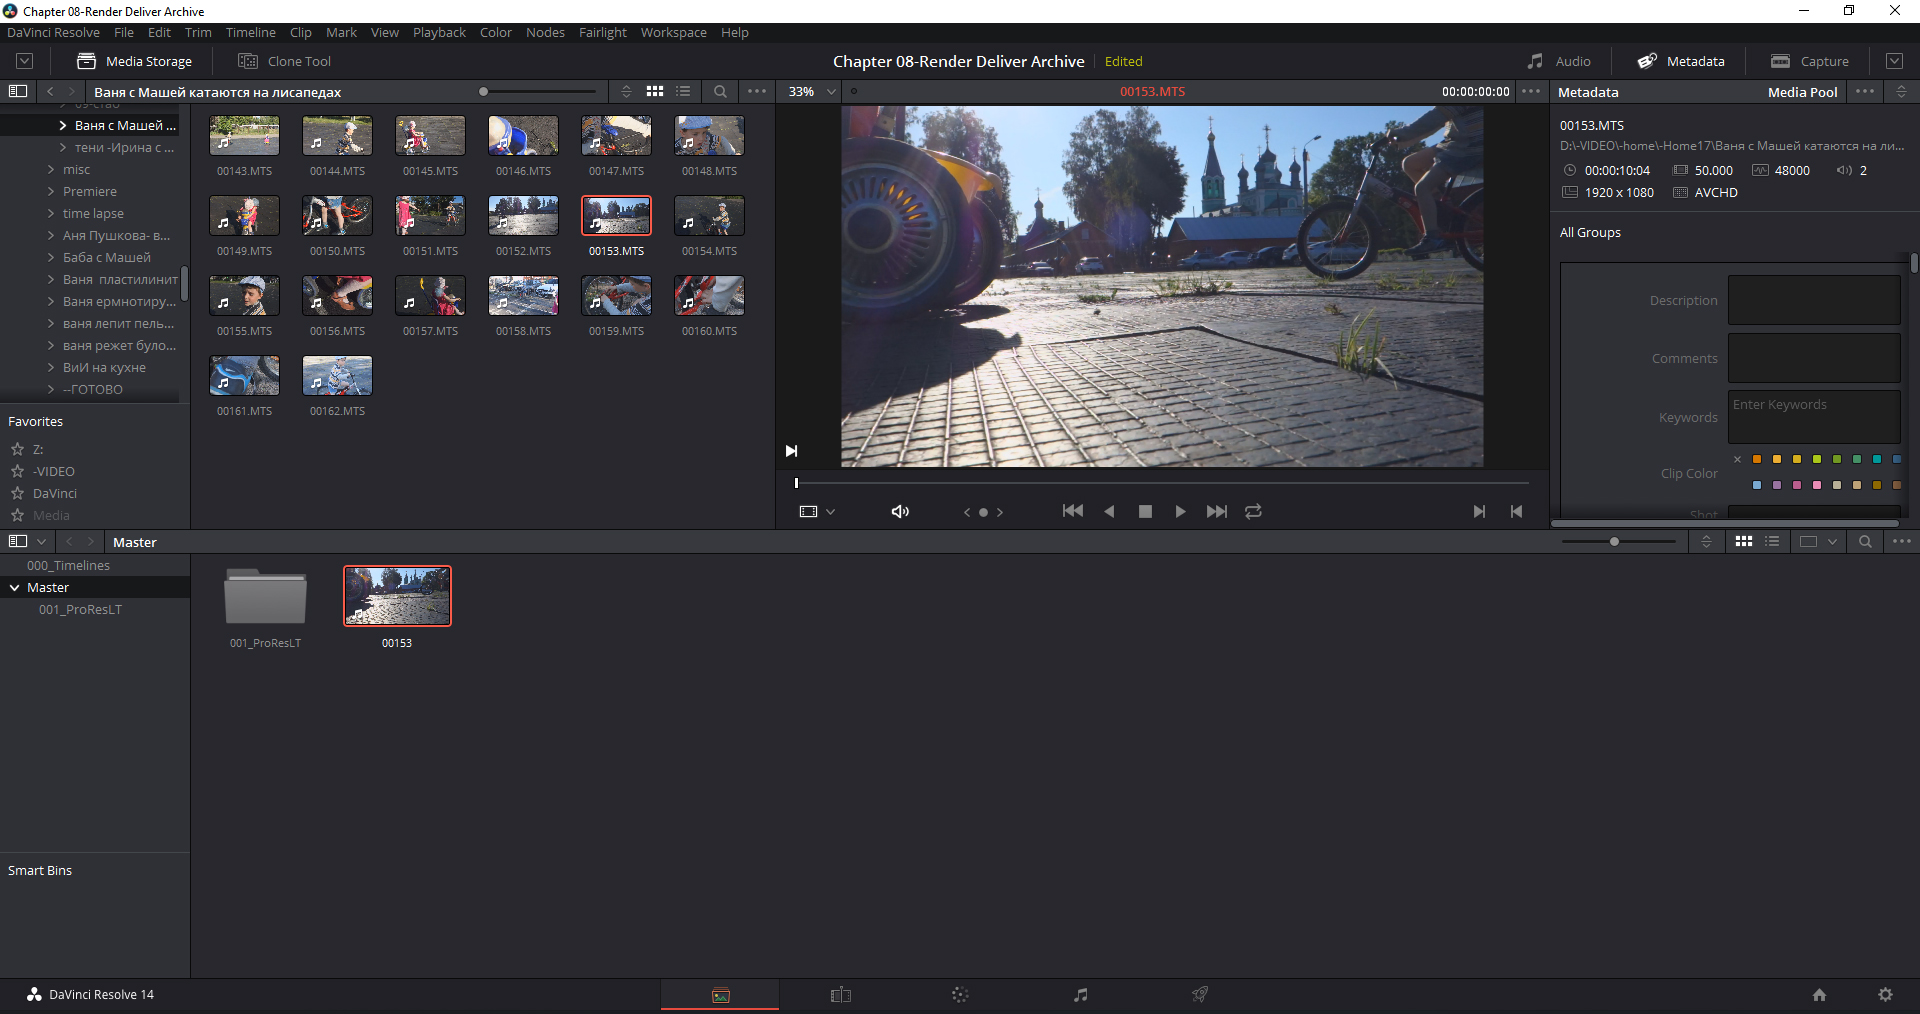
Task: Open the 33% viewer zoom dropdown
Action: (812, 91)
